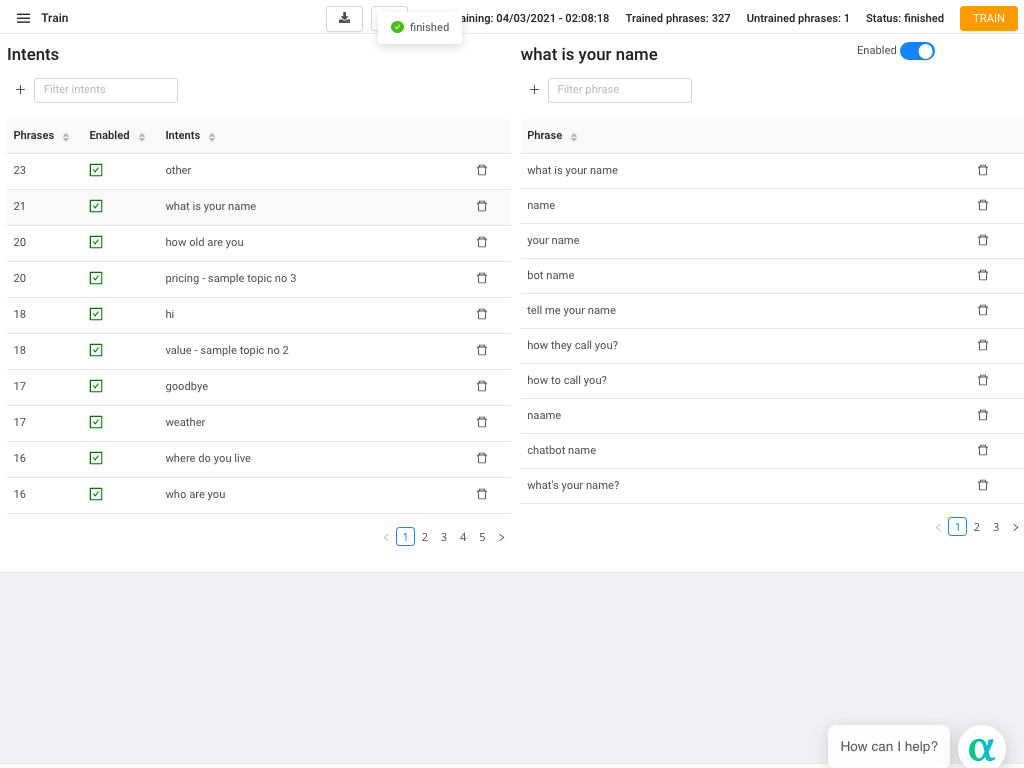Click the plus icon to add intent
The height and width of the screenshot is (768, 1024).
pyautogui.click(x=20, y=90)
